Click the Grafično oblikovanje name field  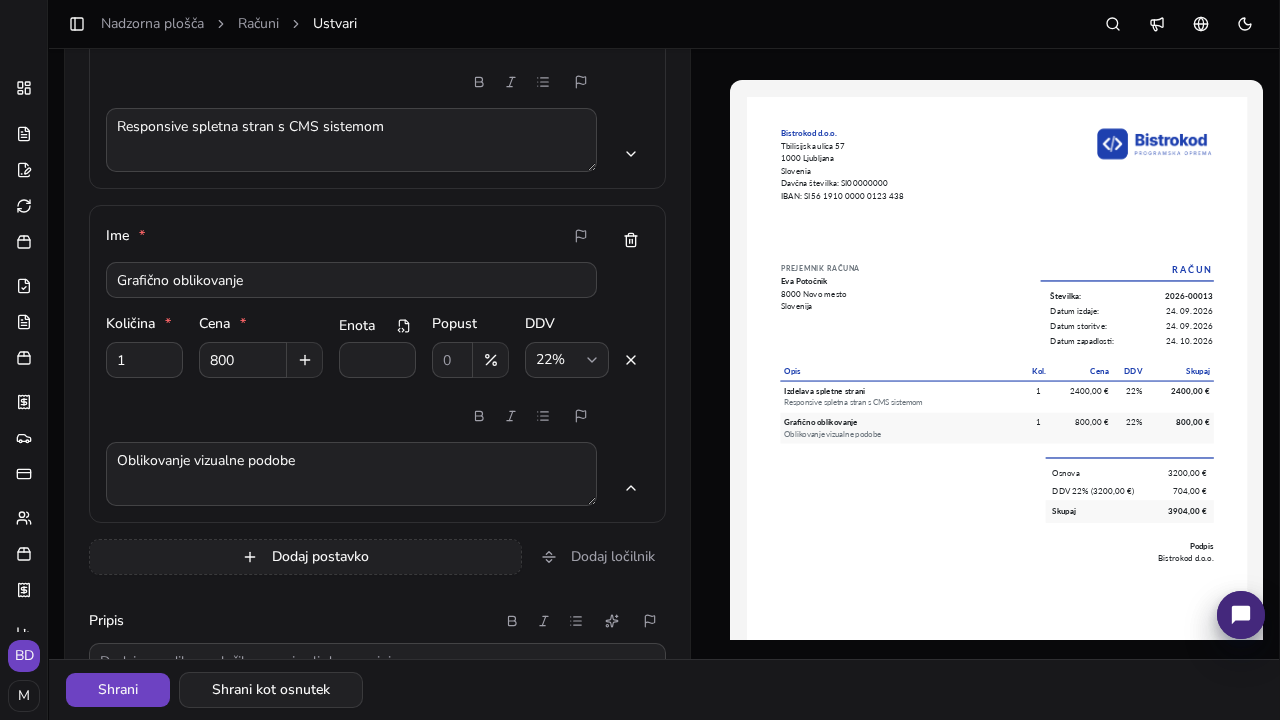[x=351, y=280]
